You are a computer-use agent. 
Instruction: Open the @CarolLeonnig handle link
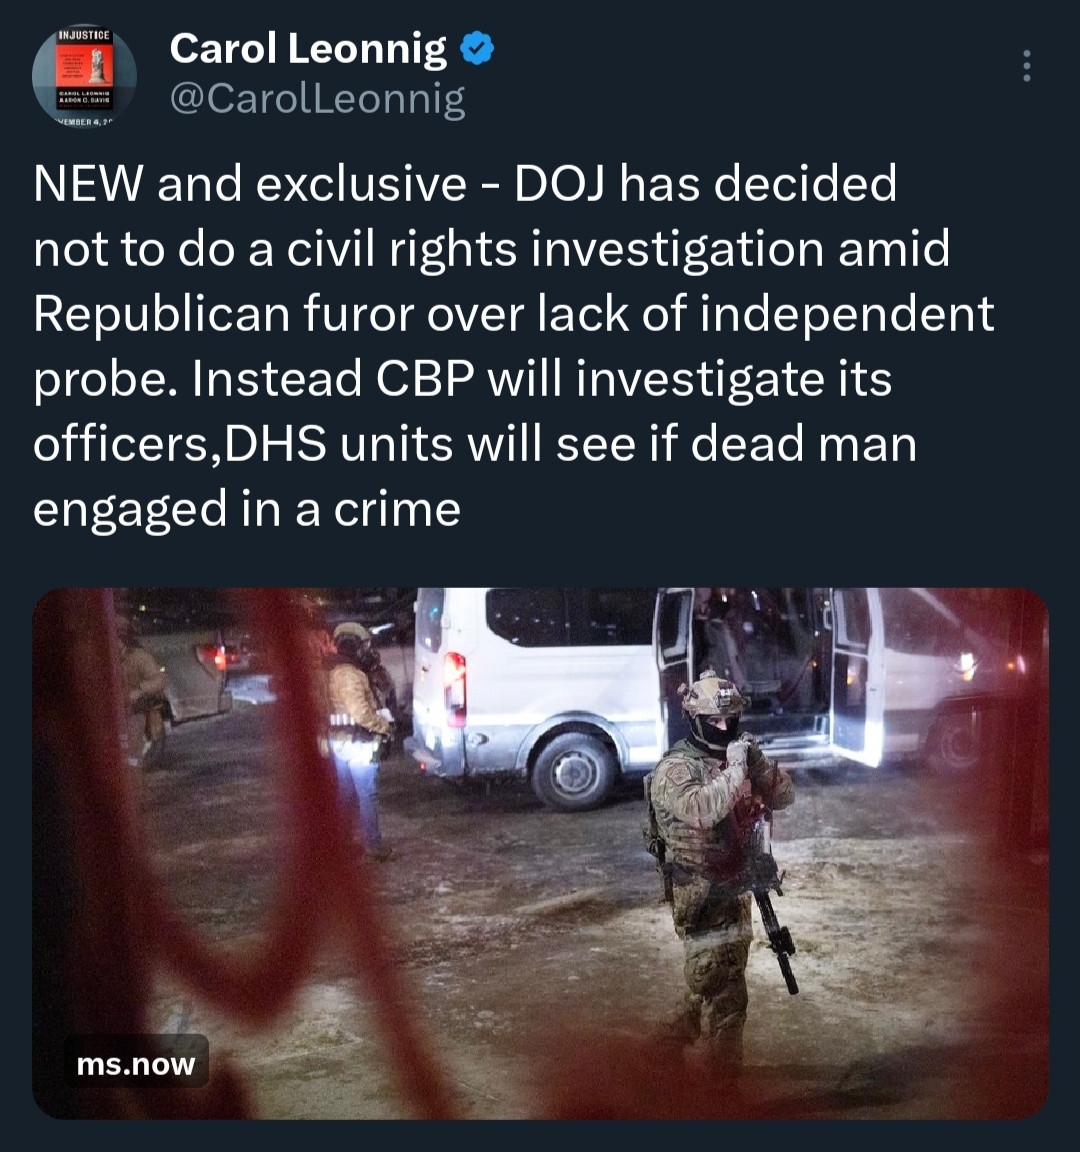(317, 99)
